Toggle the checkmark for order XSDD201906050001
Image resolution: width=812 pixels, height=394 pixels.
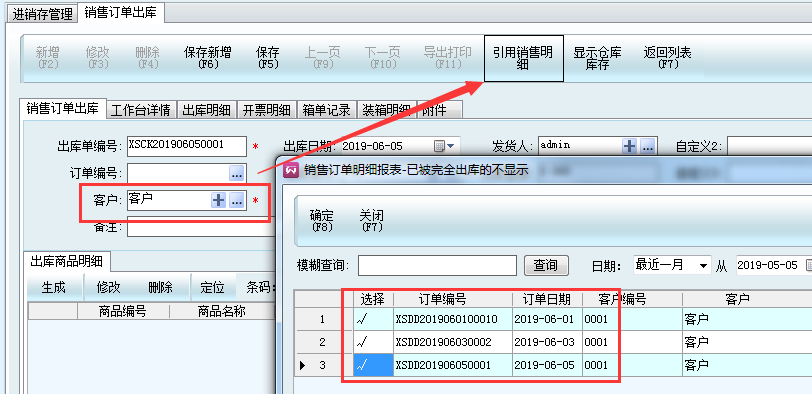tap(373, 365)
